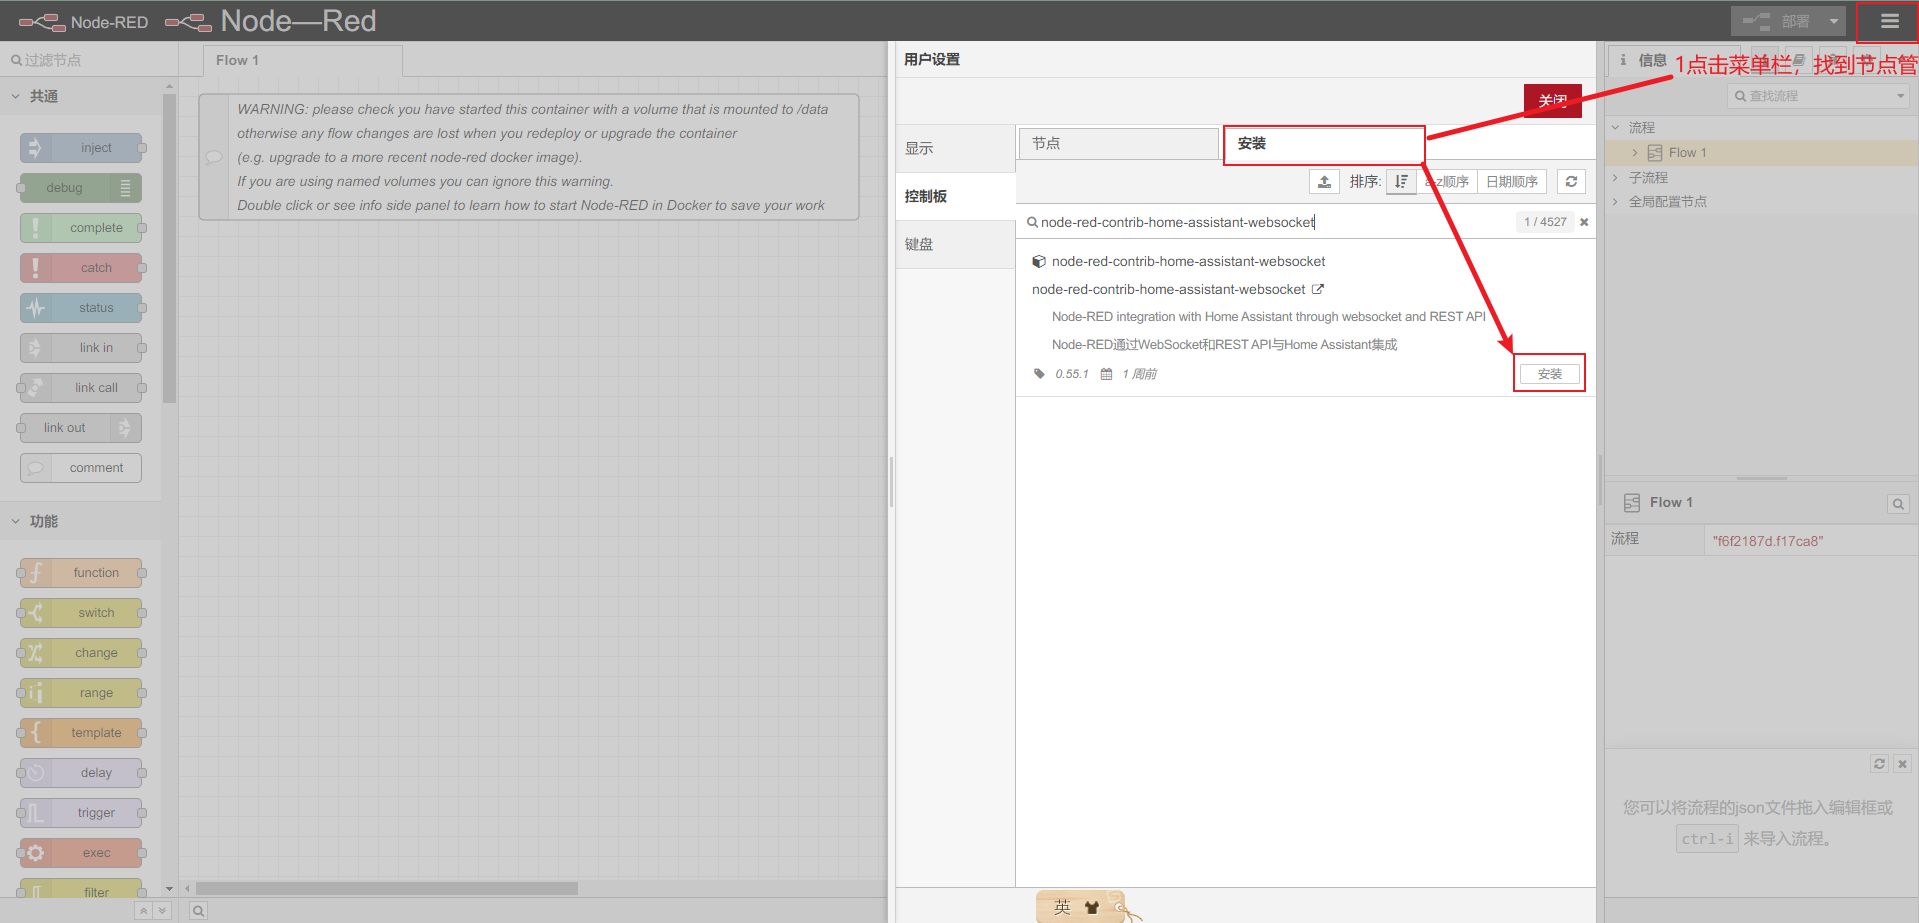This screenshot has width=1919, height=923.
Task: Select the link in node
Action: [82, 348]
